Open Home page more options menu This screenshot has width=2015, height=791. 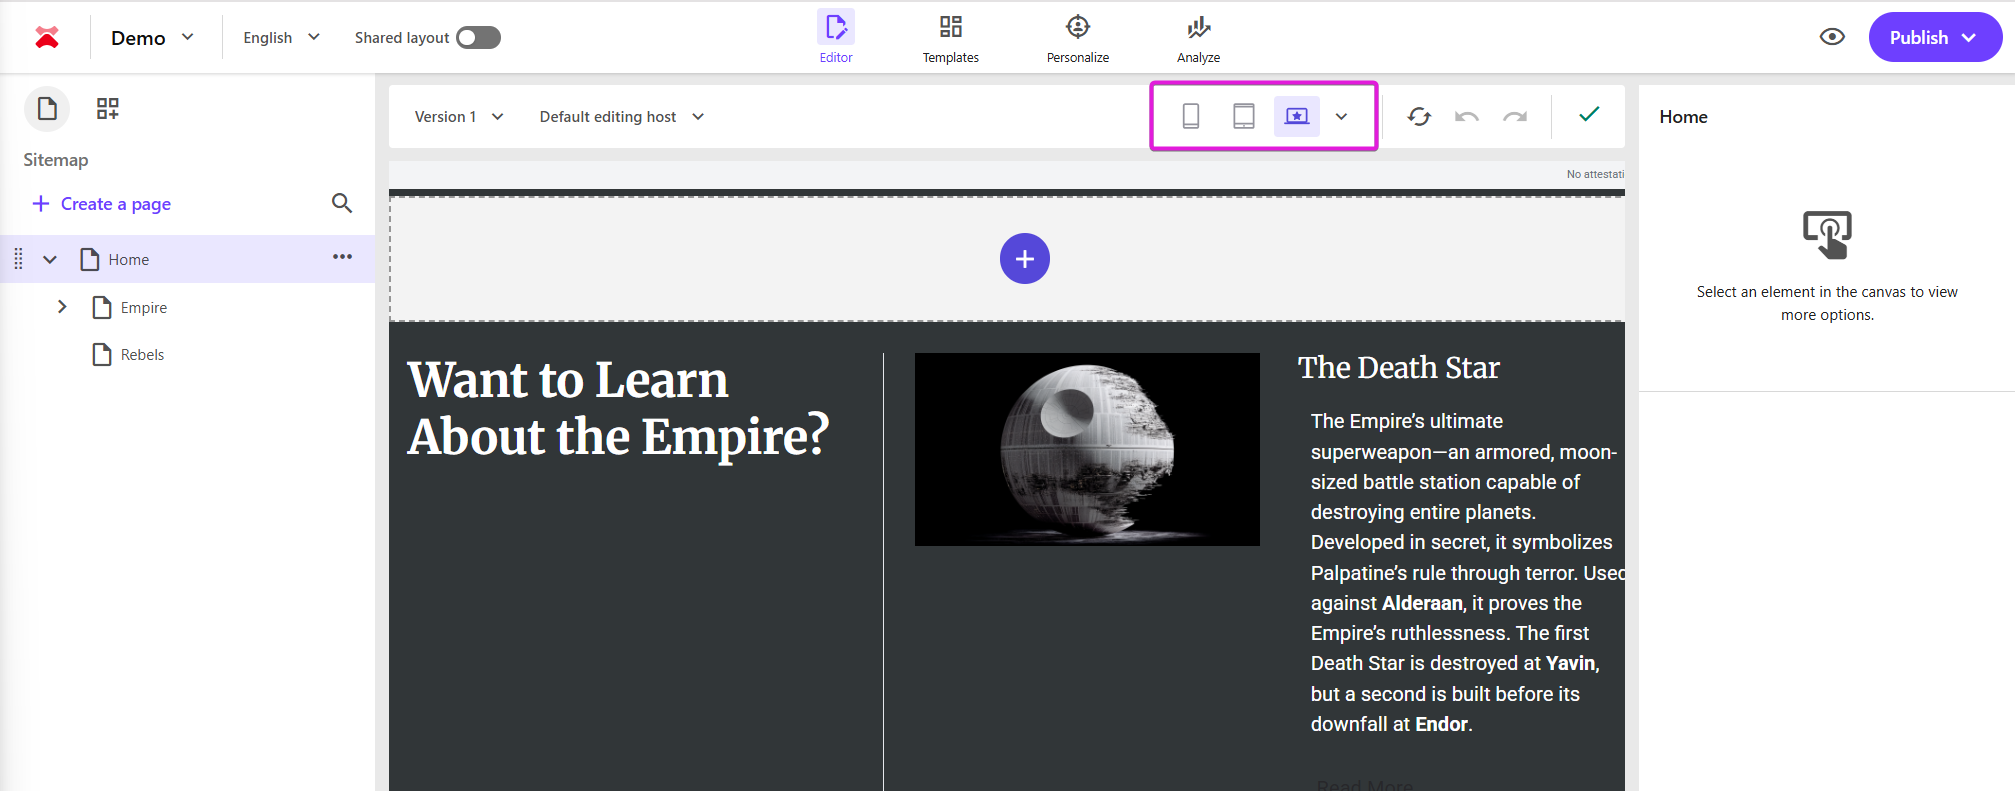(343, 257)
